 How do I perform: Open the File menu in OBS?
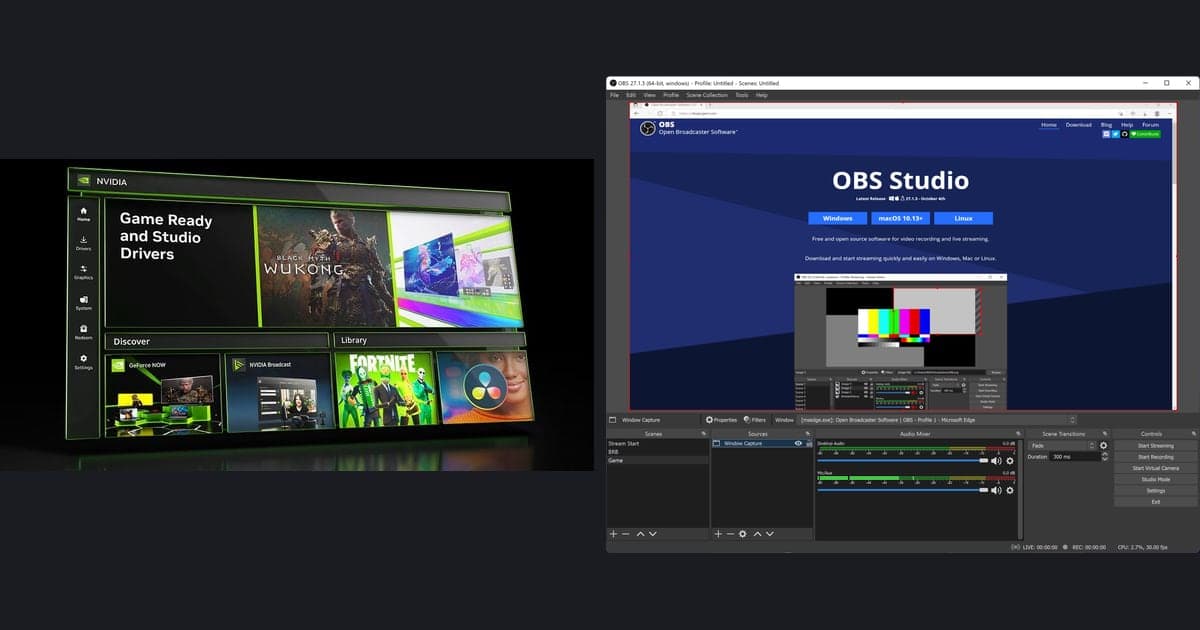615,95
